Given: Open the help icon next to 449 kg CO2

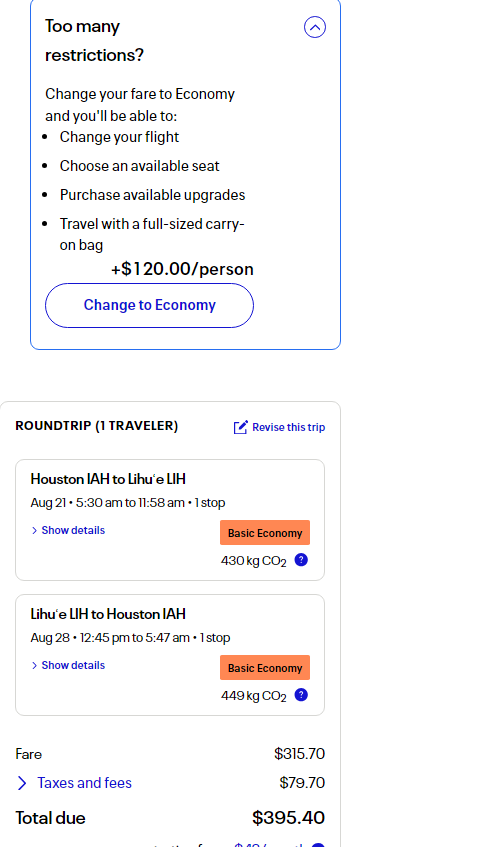Looking at the screenshot, I should tap(301, 695).
